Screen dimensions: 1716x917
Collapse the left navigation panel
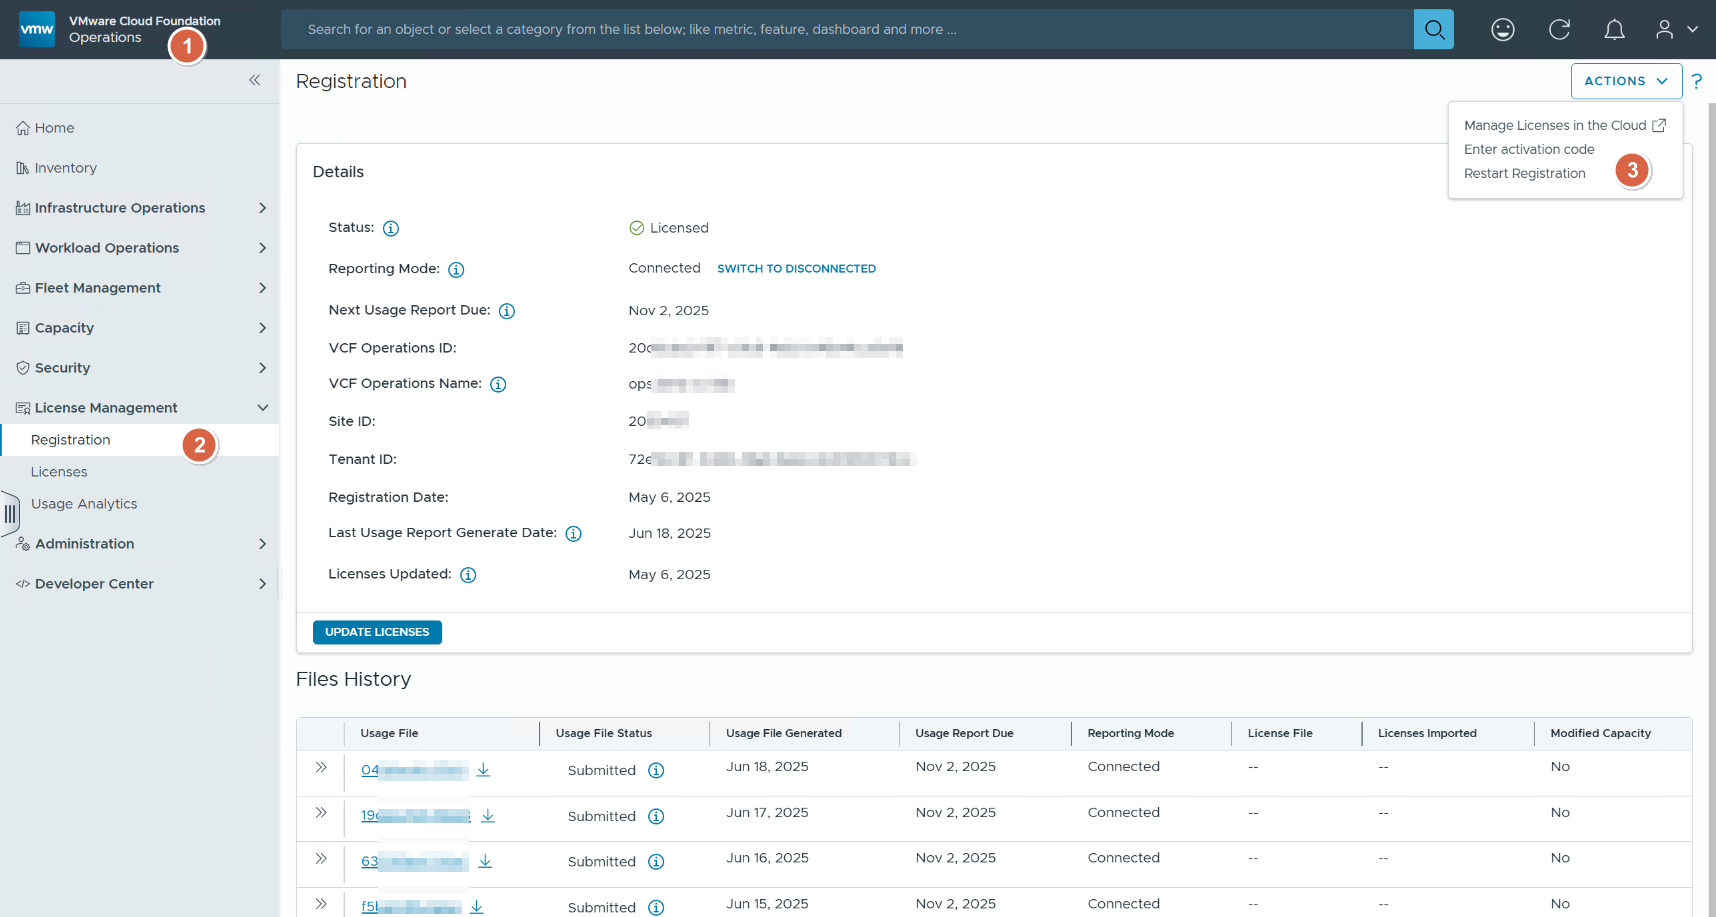click(254, 80)
